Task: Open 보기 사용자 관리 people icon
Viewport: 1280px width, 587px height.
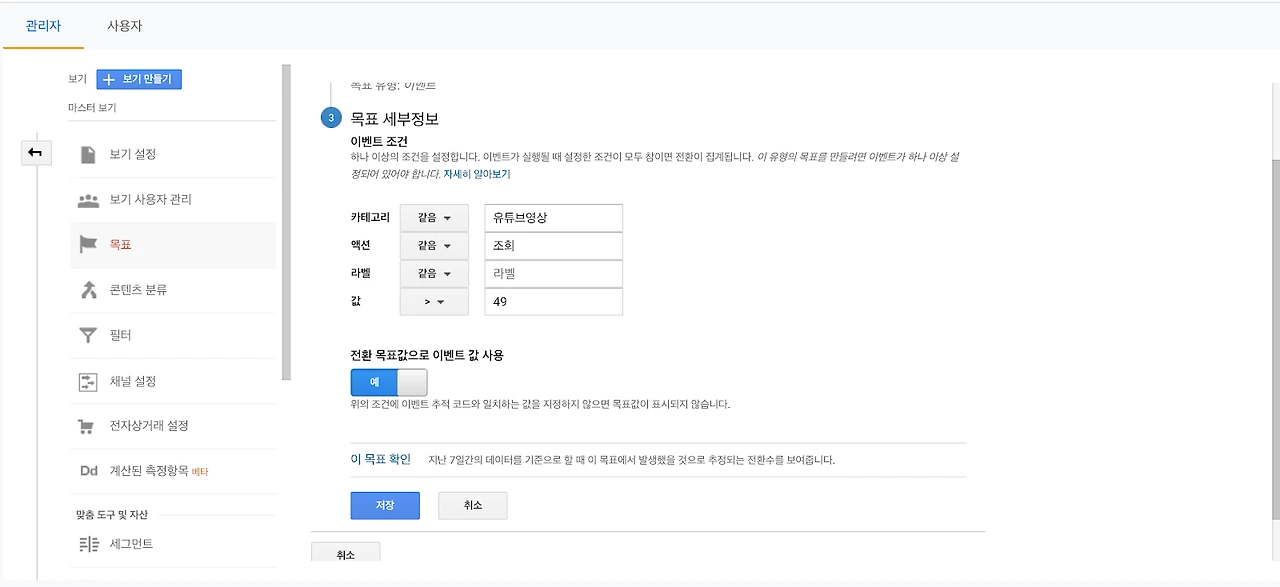Action: pyautogui.click(x=89, y=200)
